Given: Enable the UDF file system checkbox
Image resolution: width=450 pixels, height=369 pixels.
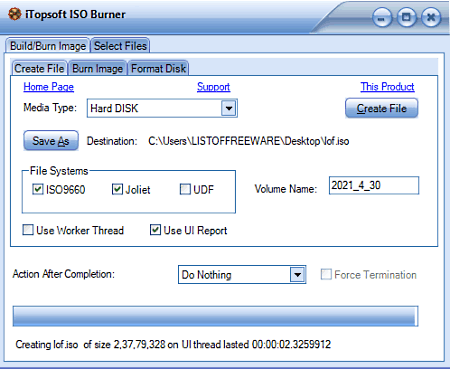Looking at the screenshot, I should (185, 189).
